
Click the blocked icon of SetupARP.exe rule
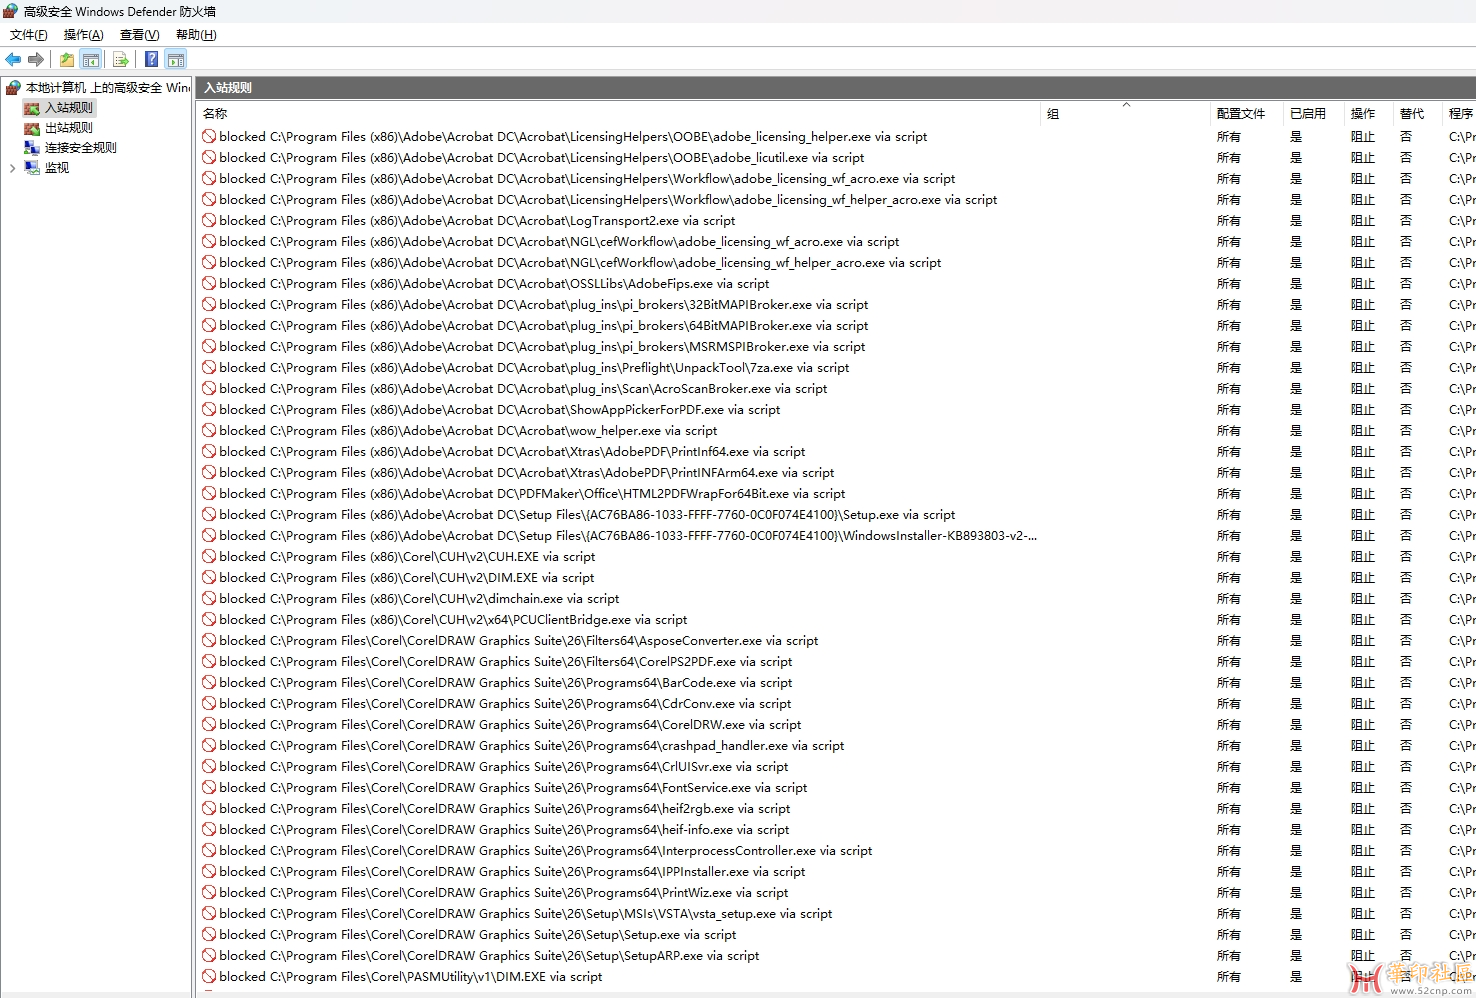[x=209, y=955]
